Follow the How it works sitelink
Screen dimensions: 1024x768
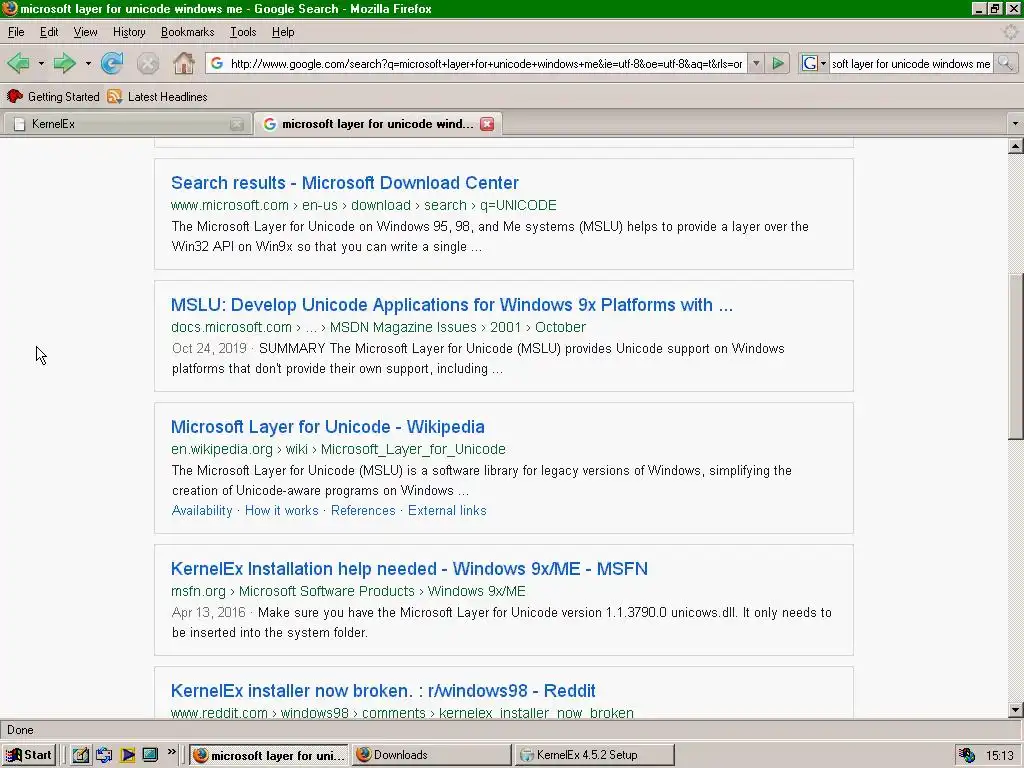click(281, 511)
